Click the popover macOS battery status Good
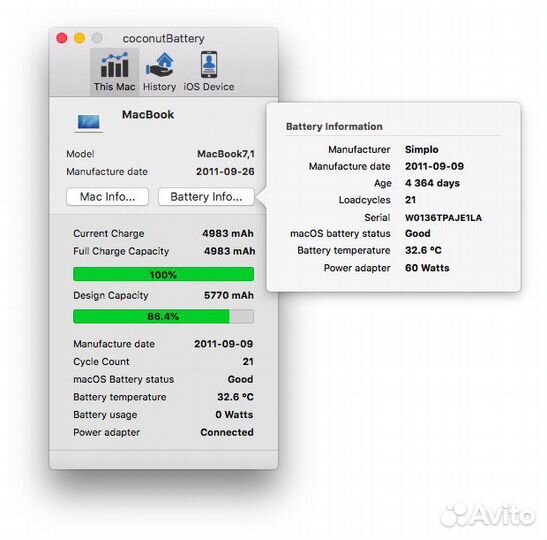 click(x=418, y=233)
